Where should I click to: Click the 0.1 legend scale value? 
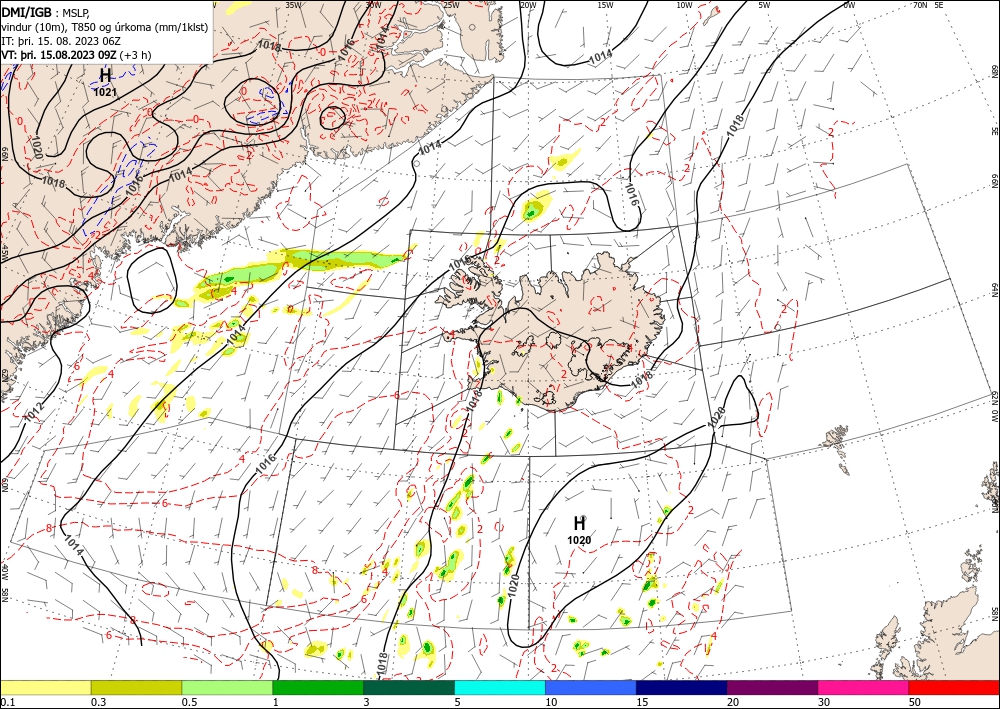coord(8,703)
